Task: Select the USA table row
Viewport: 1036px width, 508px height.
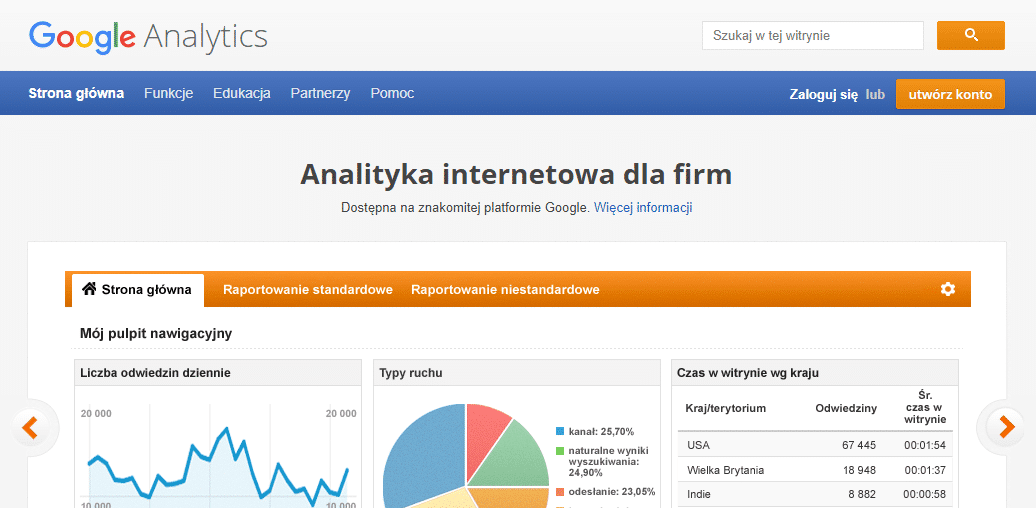Action: pos(815,445)
